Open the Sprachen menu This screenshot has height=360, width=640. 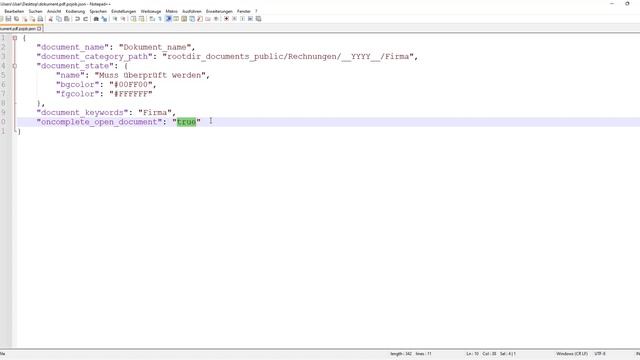[x=98, y=11]
